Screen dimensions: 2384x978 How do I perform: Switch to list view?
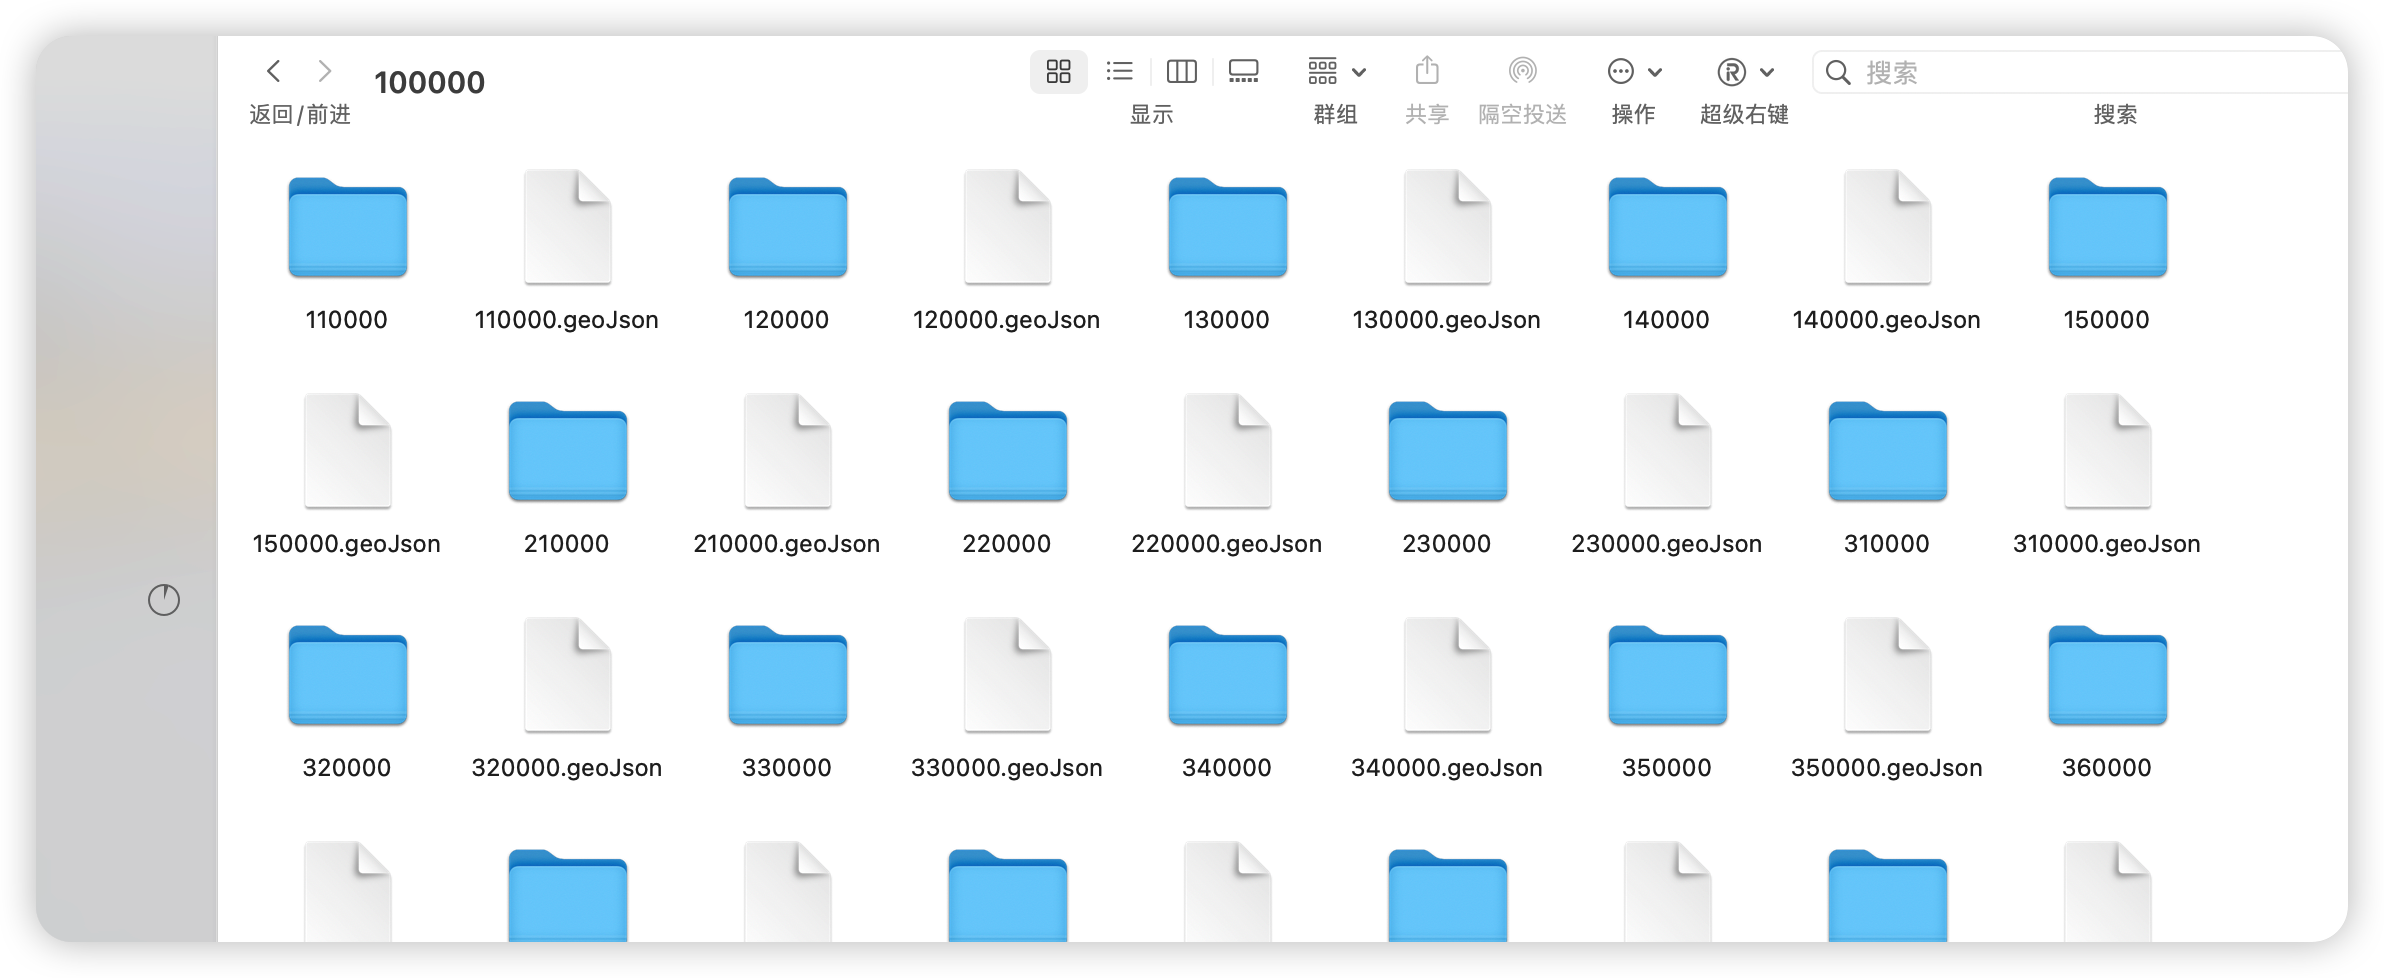[x=1119, y=71]
